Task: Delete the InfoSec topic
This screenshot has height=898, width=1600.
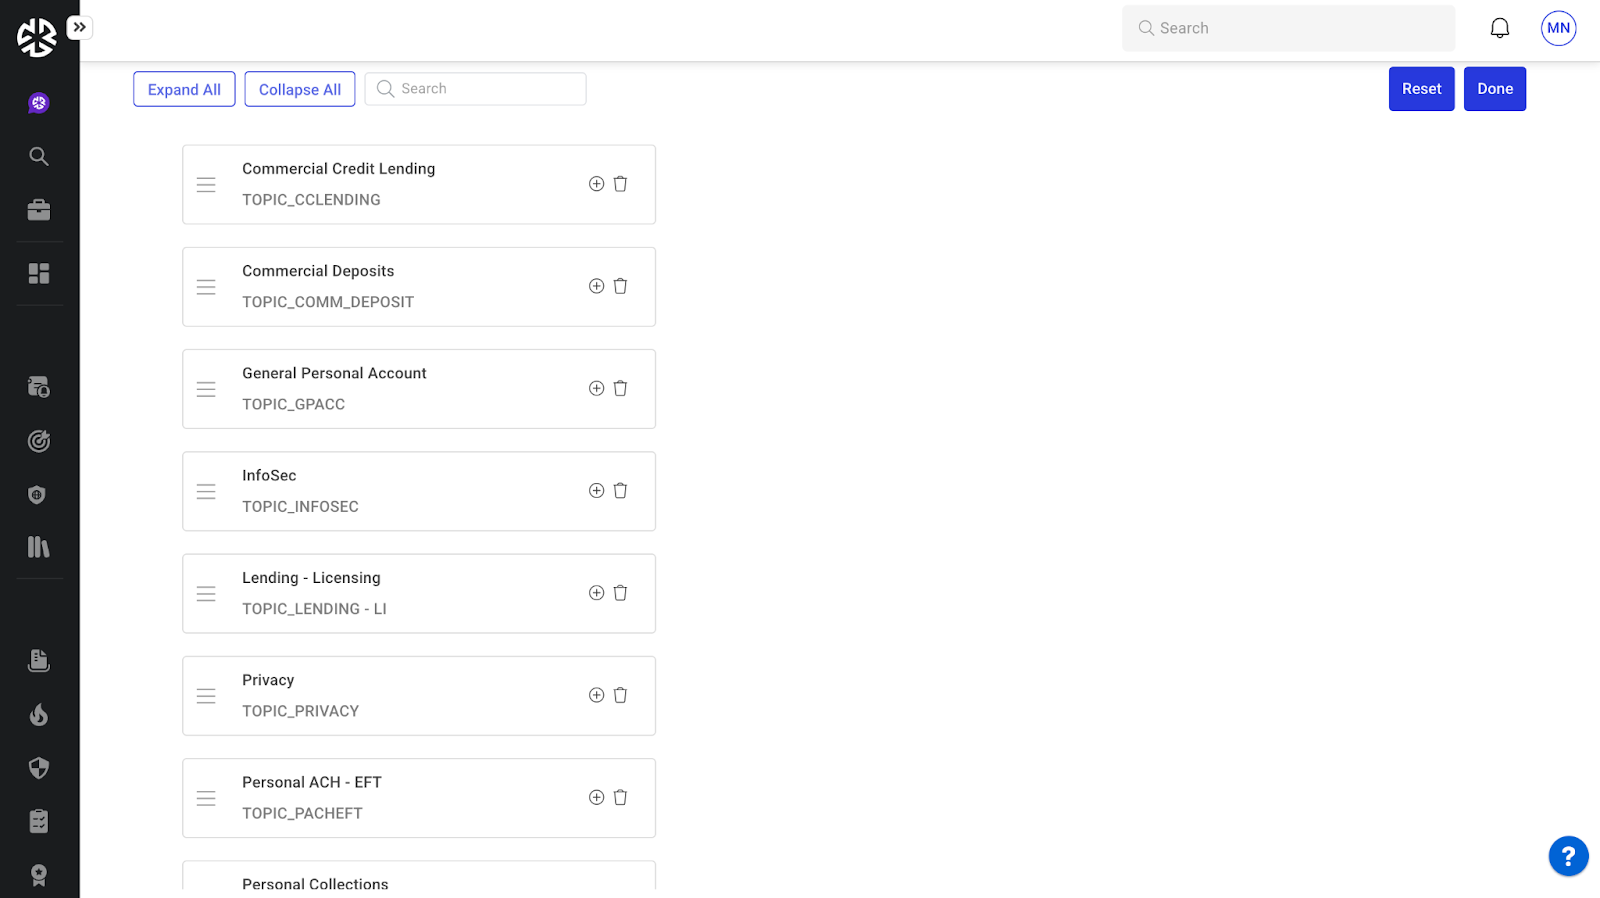Action: pos(620,490)
